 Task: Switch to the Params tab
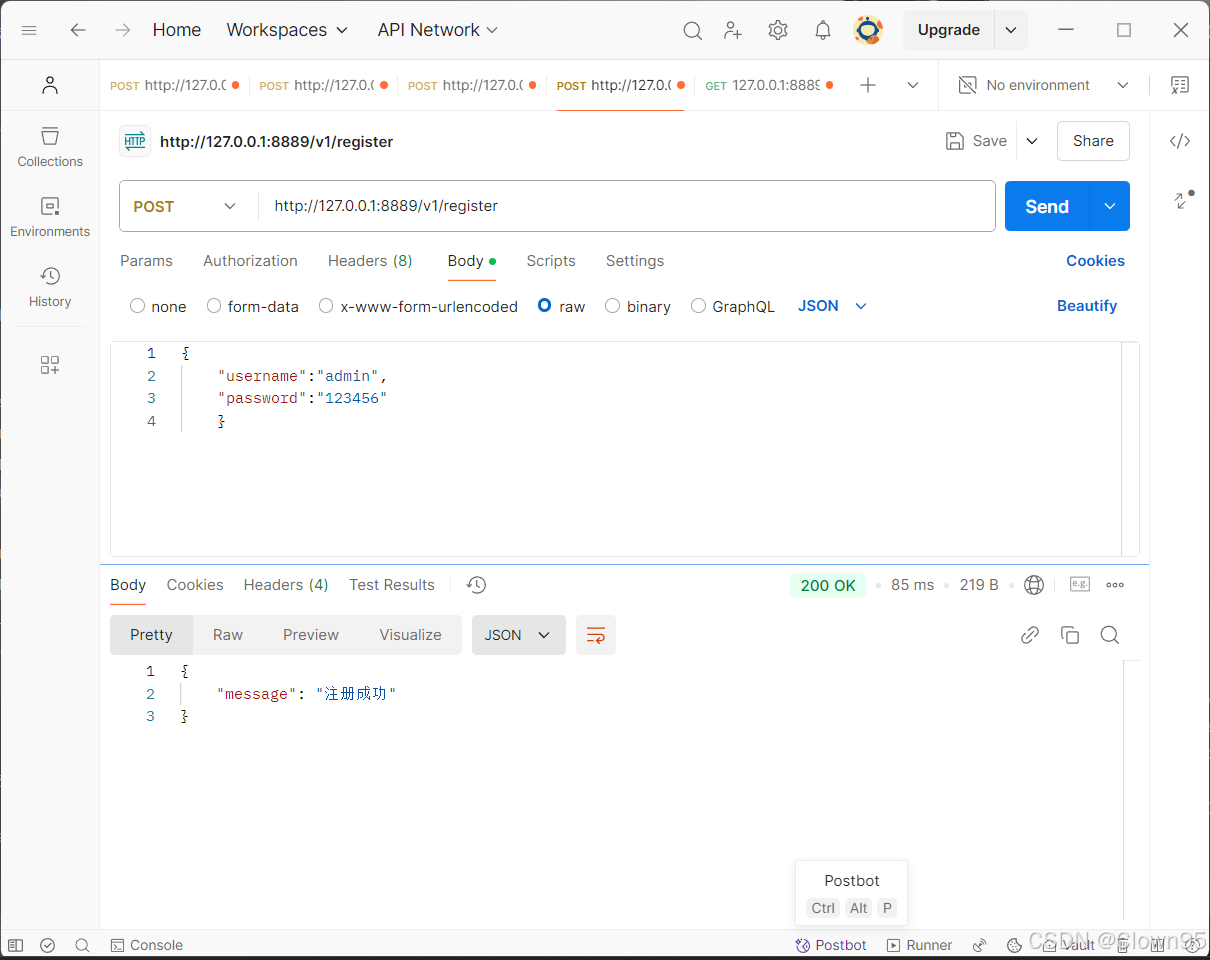(x=146, y=261)
